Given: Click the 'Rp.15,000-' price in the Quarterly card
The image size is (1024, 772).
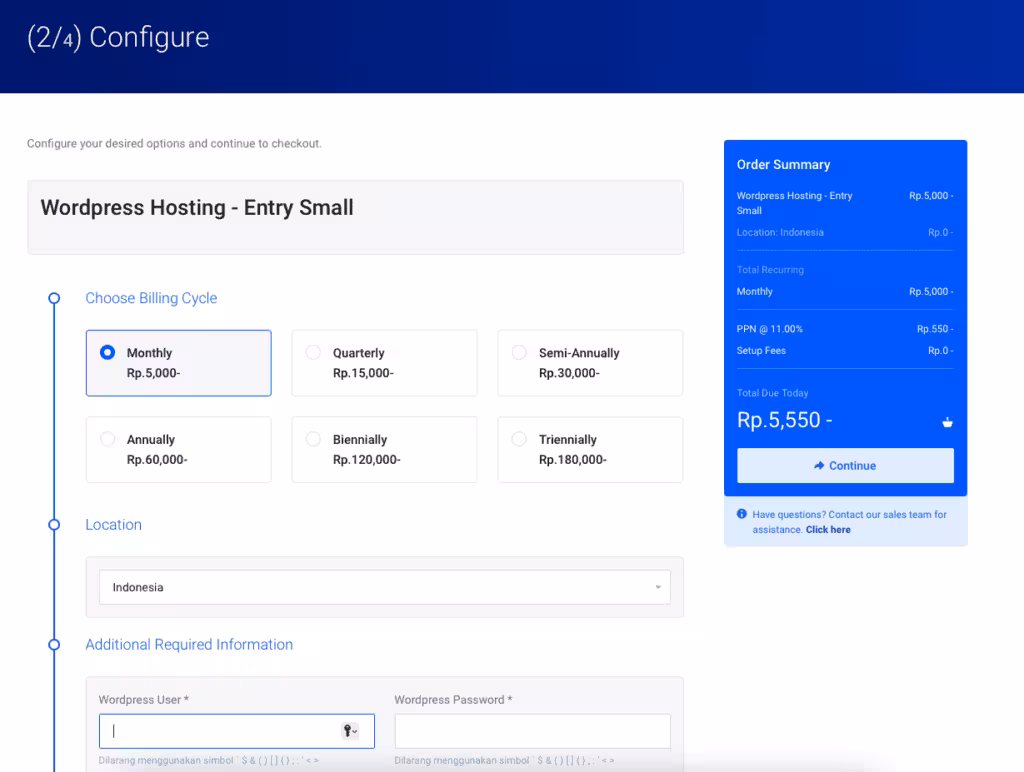Looking at the screenshot, I should click(x=364, y=373).
